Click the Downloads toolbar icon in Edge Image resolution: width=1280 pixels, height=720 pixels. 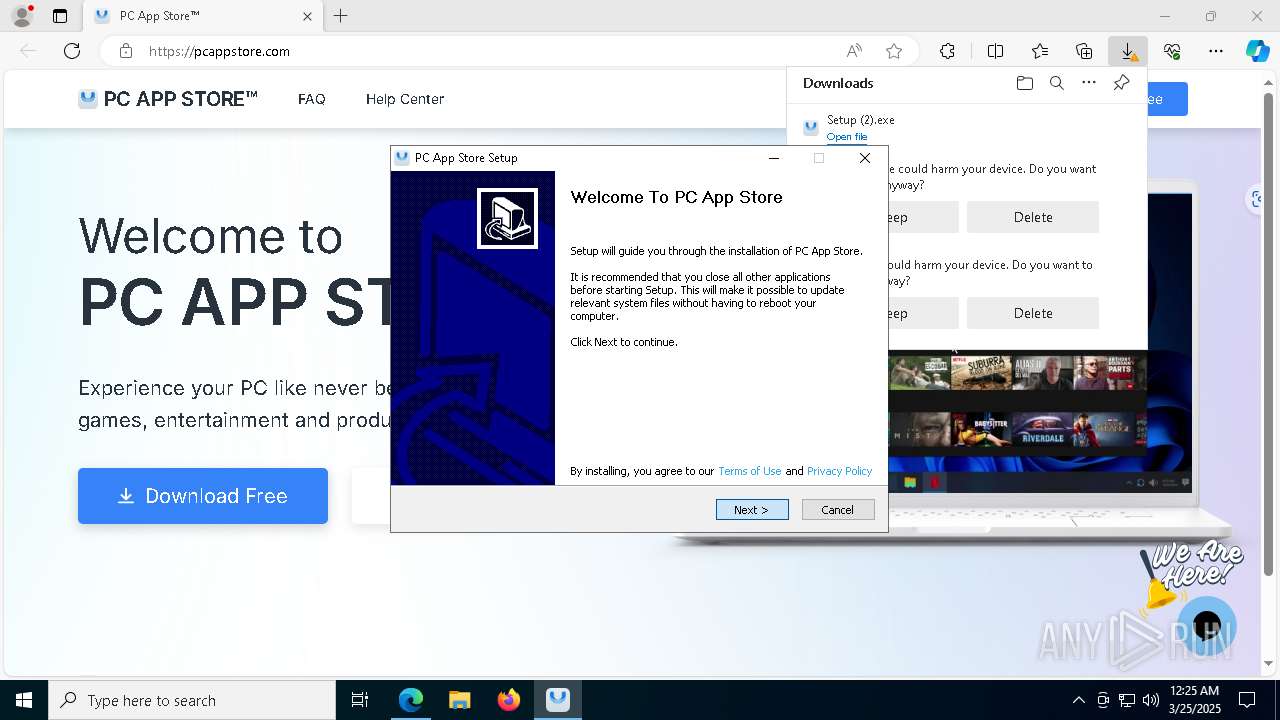pyautogui.click(x=1127, y=51)
